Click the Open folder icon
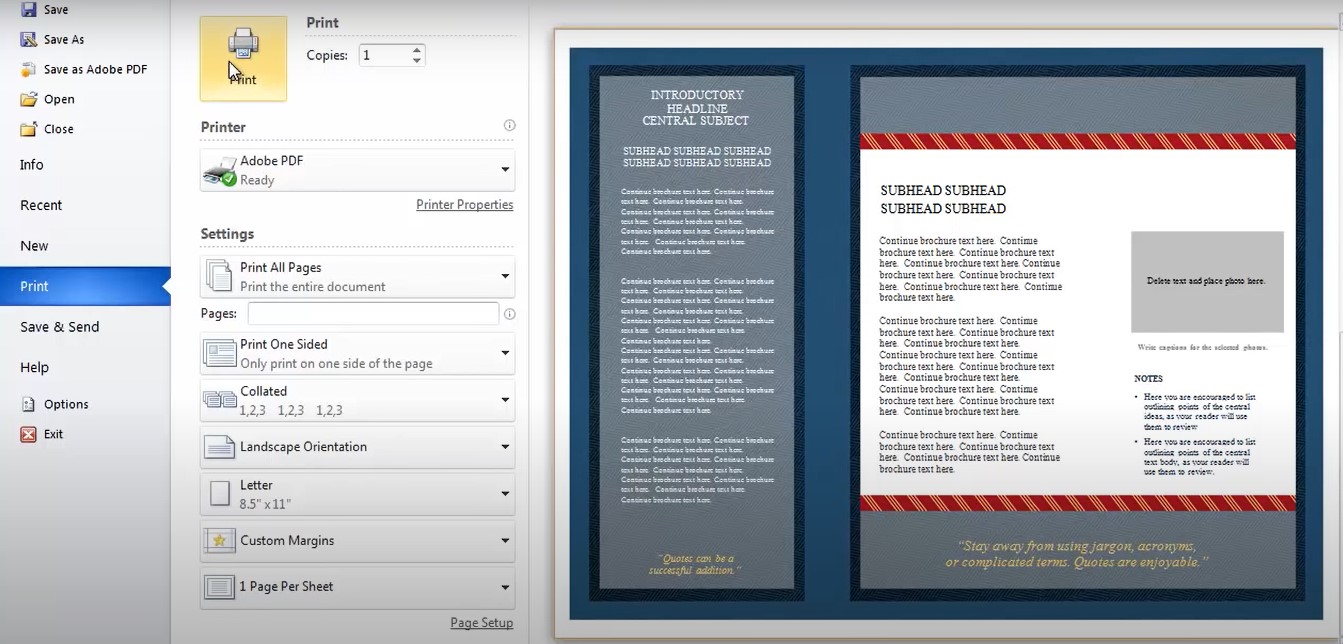Screen dimensions: 1343x644 [x=28, y=99]
